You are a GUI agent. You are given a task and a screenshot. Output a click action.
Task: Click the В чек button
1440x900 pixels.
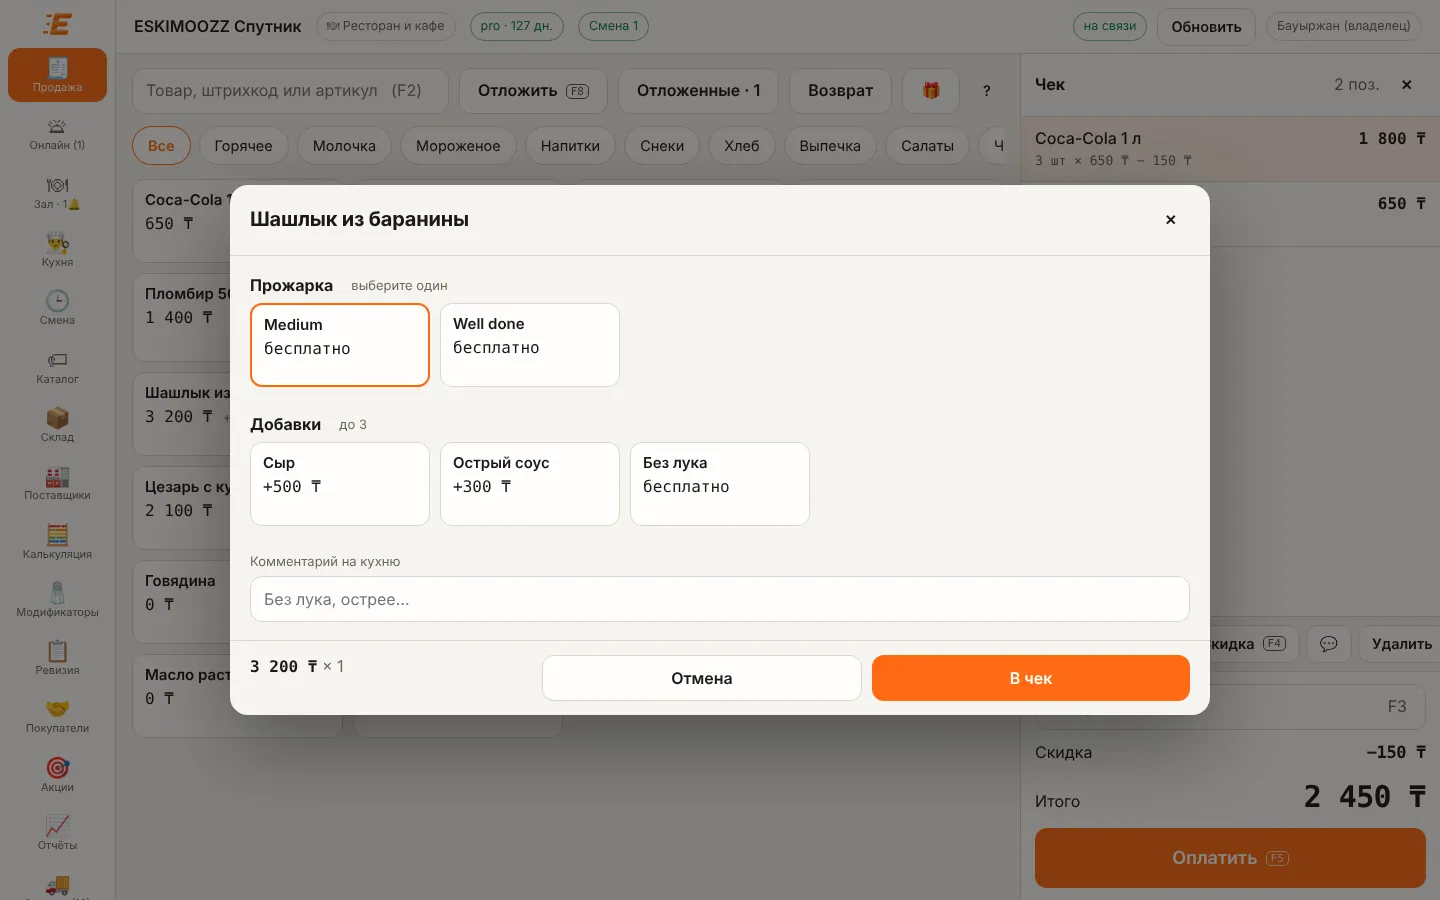(x=1031, y=678)
